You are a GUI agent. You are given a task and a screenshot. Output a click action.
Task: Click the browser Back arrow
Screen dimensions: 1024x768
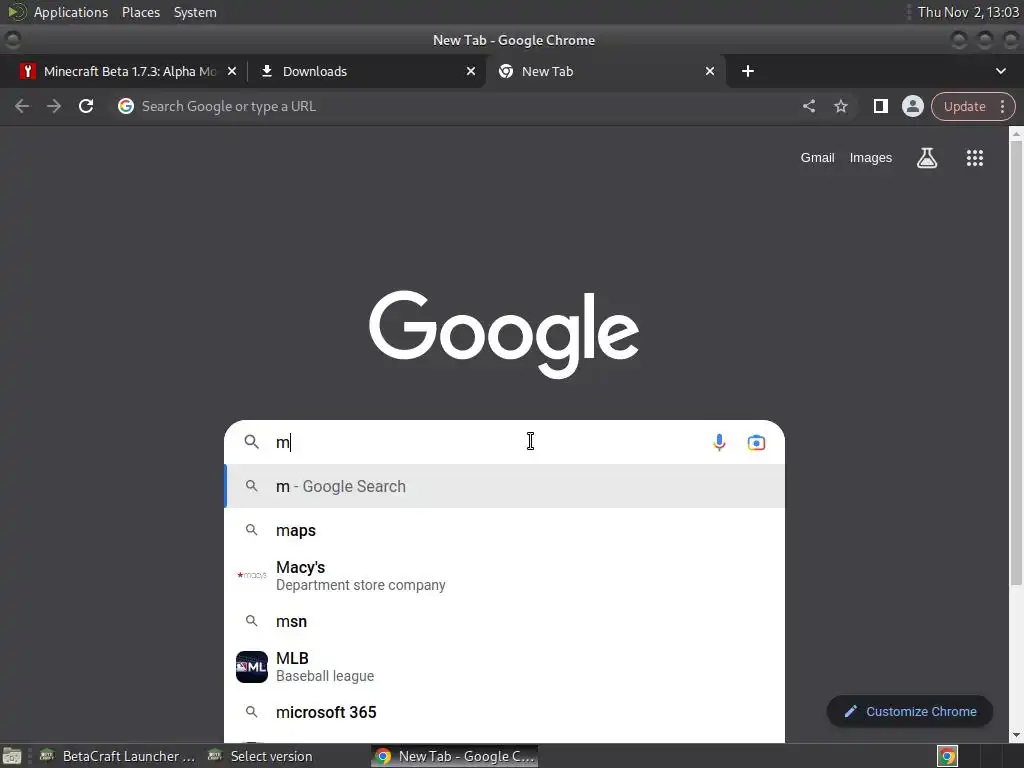point(22,106)
